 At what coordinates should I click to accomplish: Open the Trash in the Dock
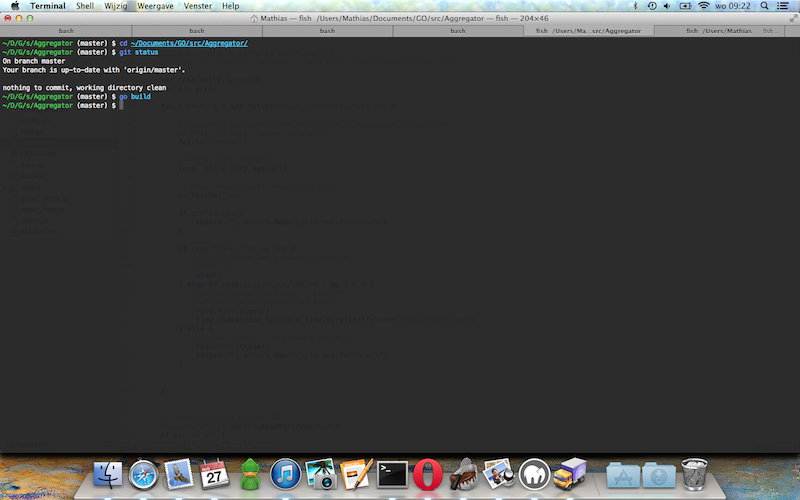pos(694,474)
